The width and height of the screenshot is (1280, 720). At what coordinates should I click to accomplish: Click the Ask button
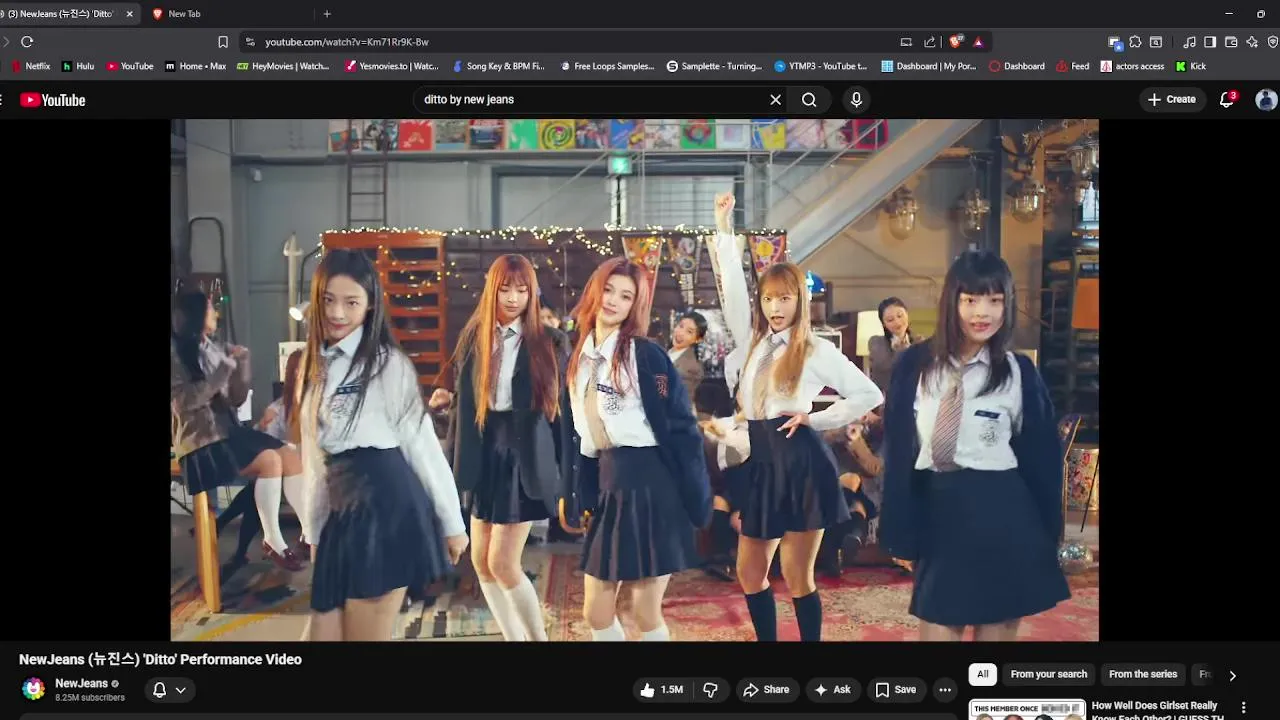point(832,690)
